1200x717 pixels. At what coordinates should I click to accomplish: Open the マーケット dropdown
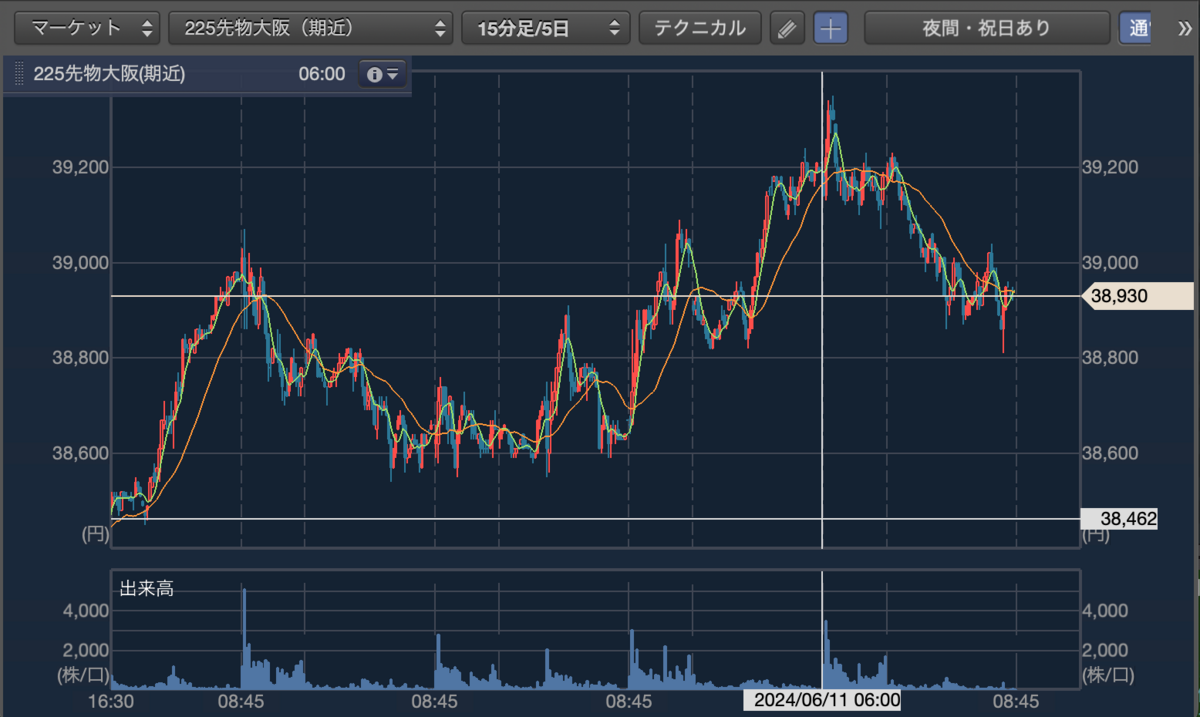[x=88, y=28]
